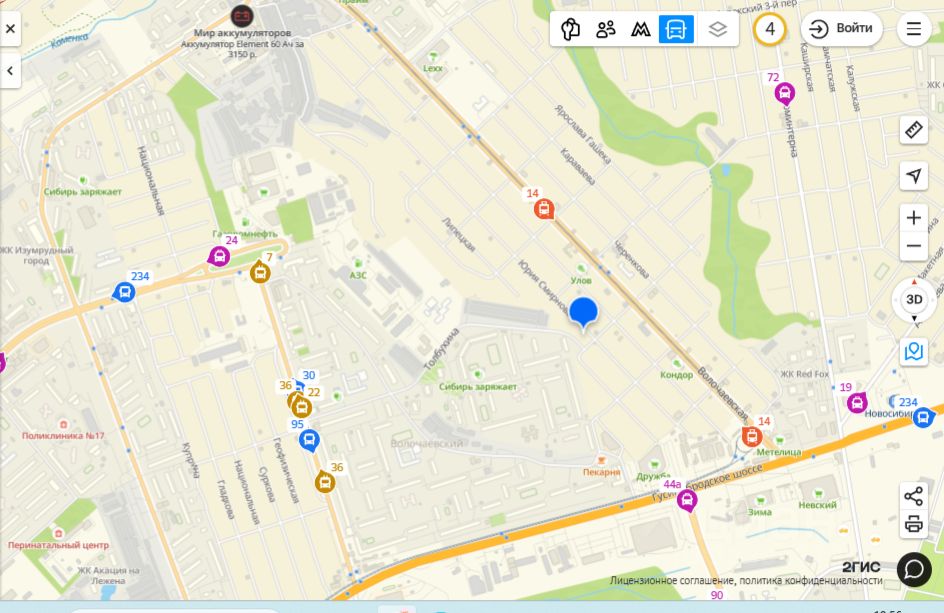Click the Метелица store label

[779, 452]
